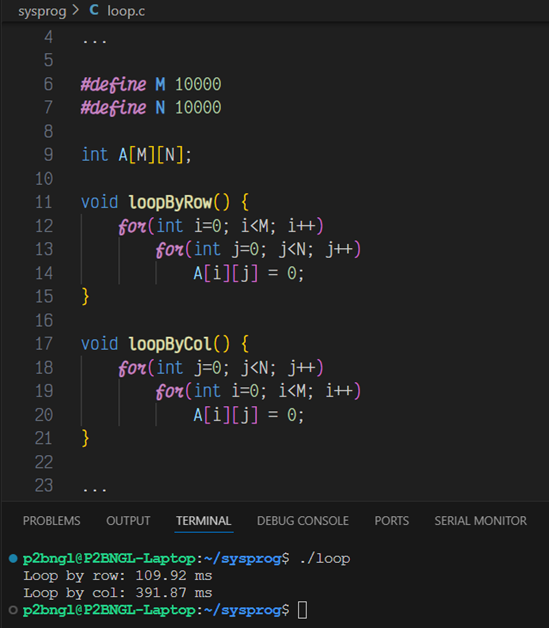Click 'A[i][j] = 0;' on line 14
Viewport: 549px width, 628px height.
pyautogui.click(x=249, y=274)
